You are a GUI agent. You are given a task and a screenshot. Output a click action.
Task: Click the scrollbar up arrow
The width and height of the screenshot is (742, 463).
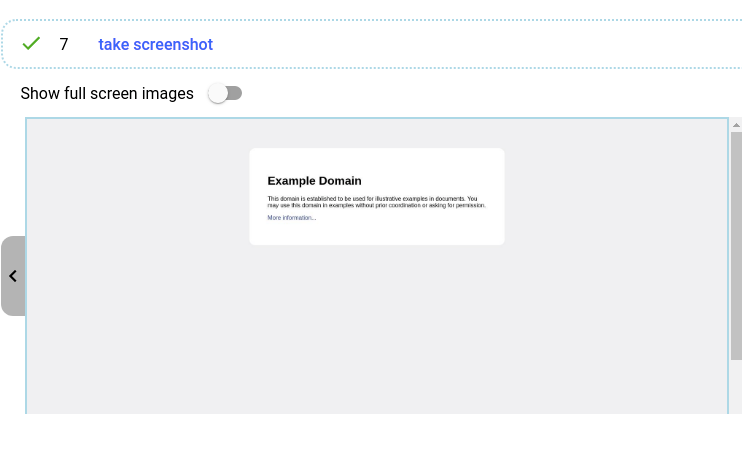pyautogui.click(x=736, y=125)
